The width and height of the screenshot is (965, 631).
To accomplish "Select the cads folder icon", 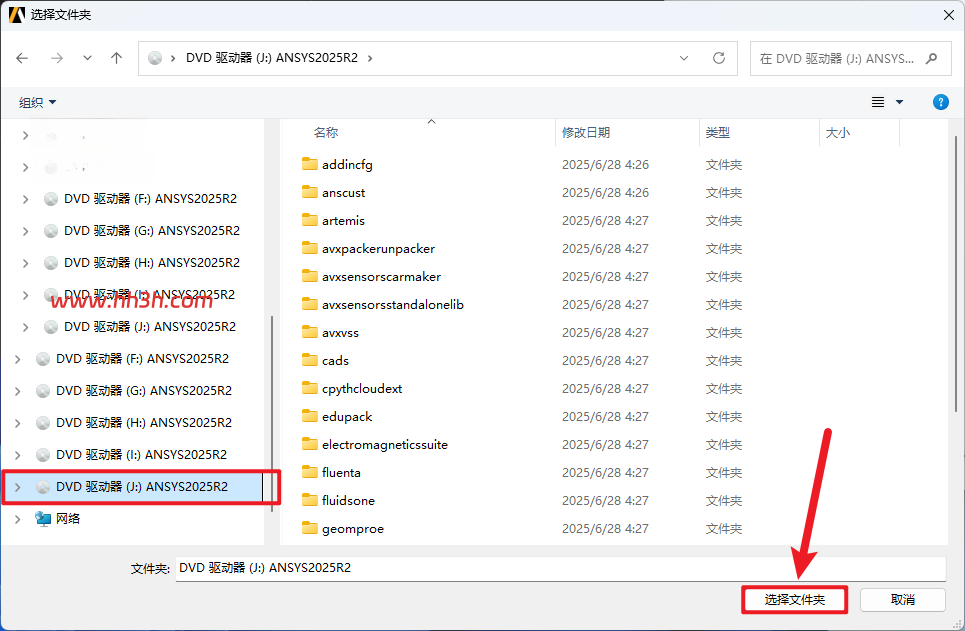I will [x=310, y=360].
